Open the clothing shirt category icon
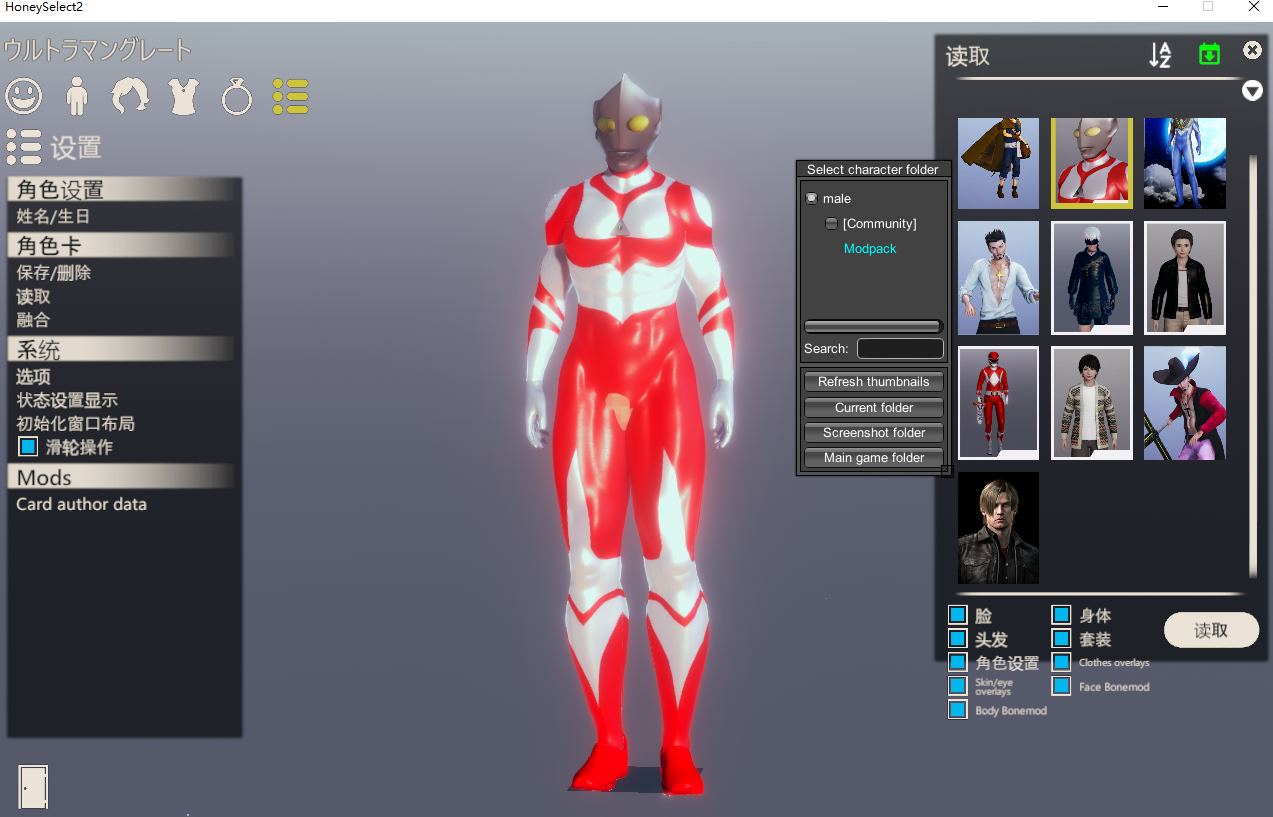 pyautogui.click(x=184, y=96)
